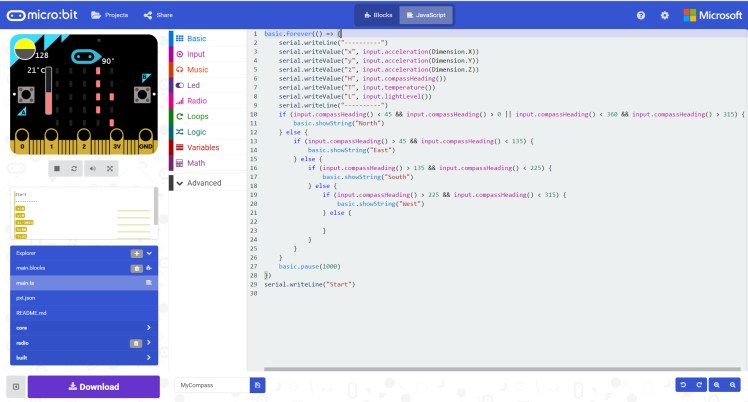
Task: Click the micro:bit logo
Action: coord(42,15)
